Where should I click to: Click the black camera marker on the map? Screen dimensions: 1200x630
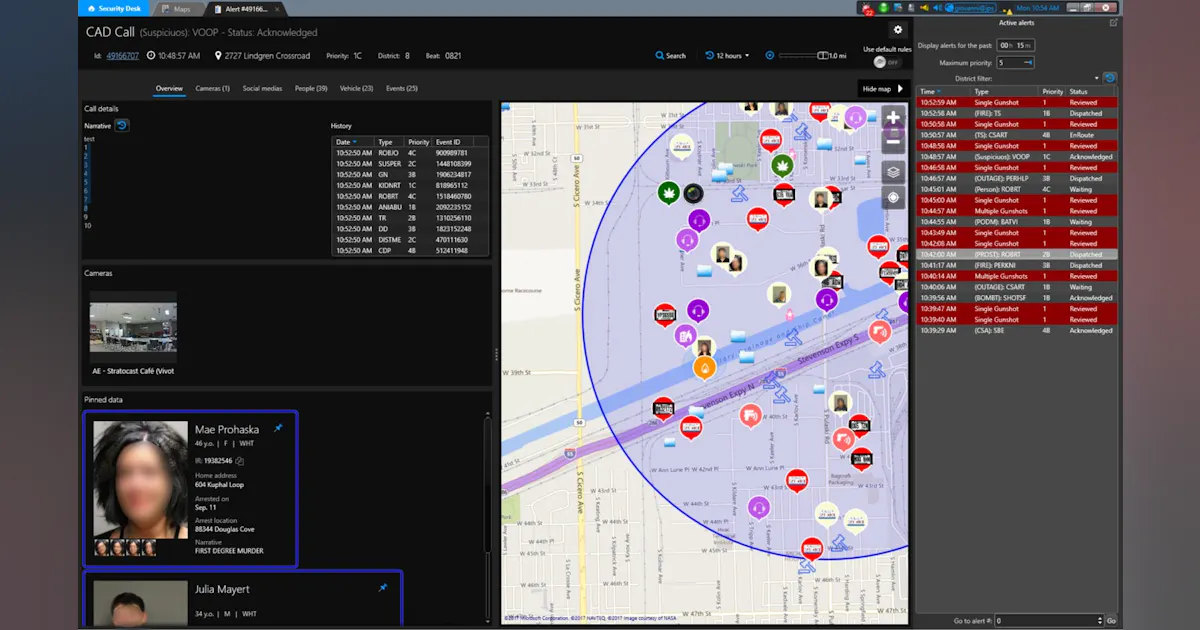coord(693,193)
